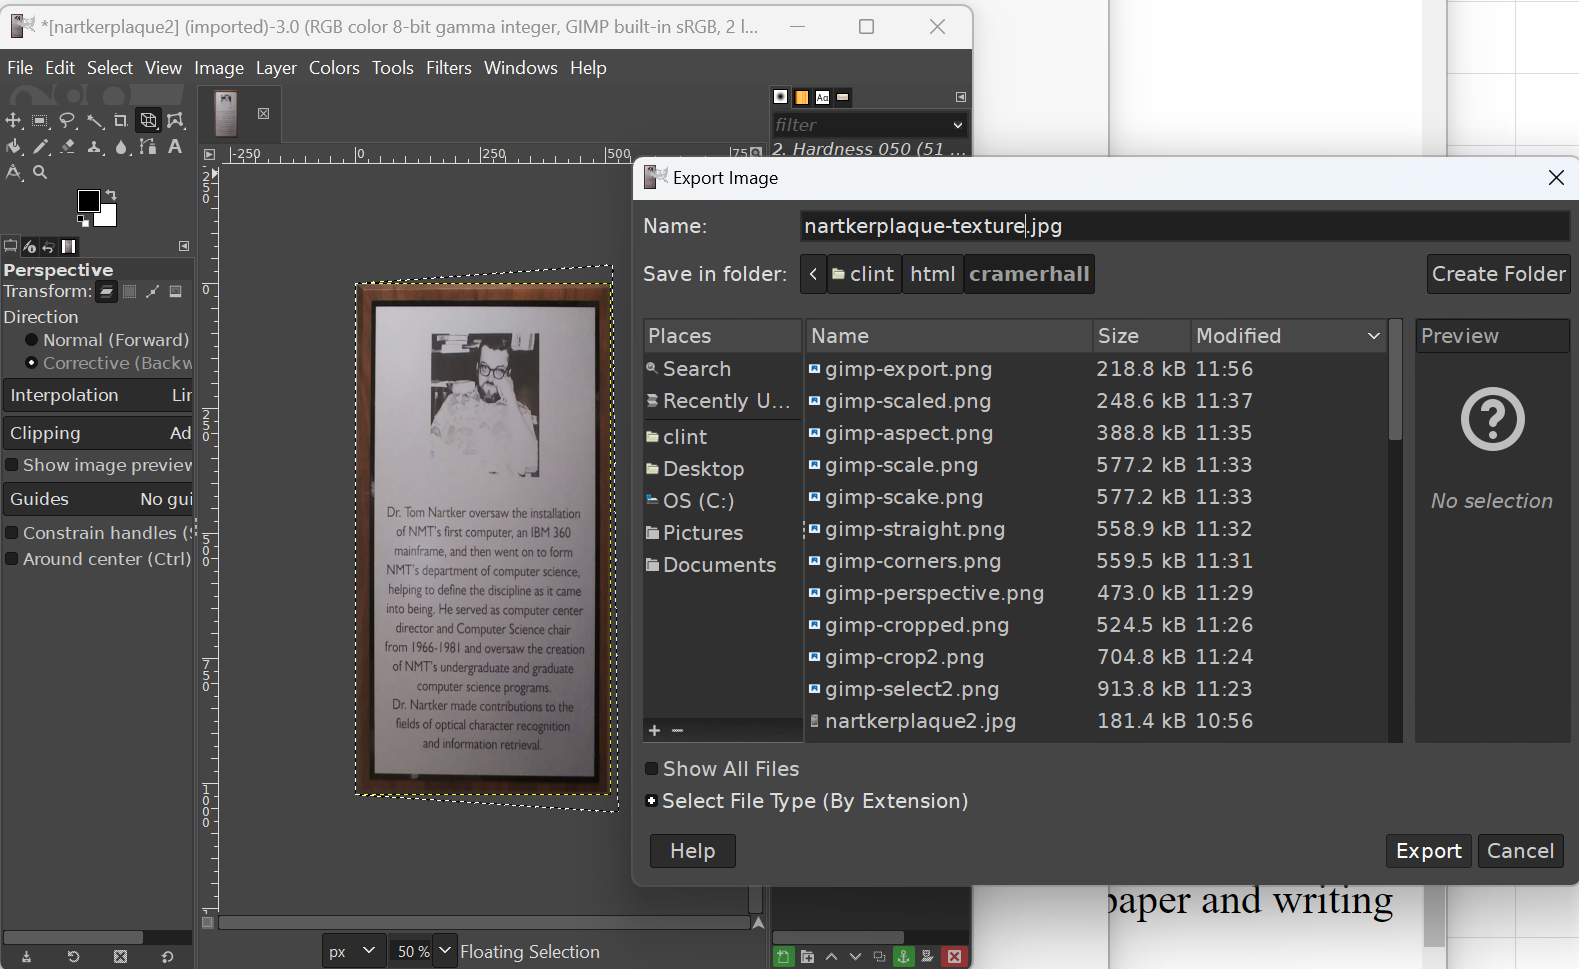Select the Bucket Fill tool
This screenshot has height=969, width=1579.
point(13,147)
